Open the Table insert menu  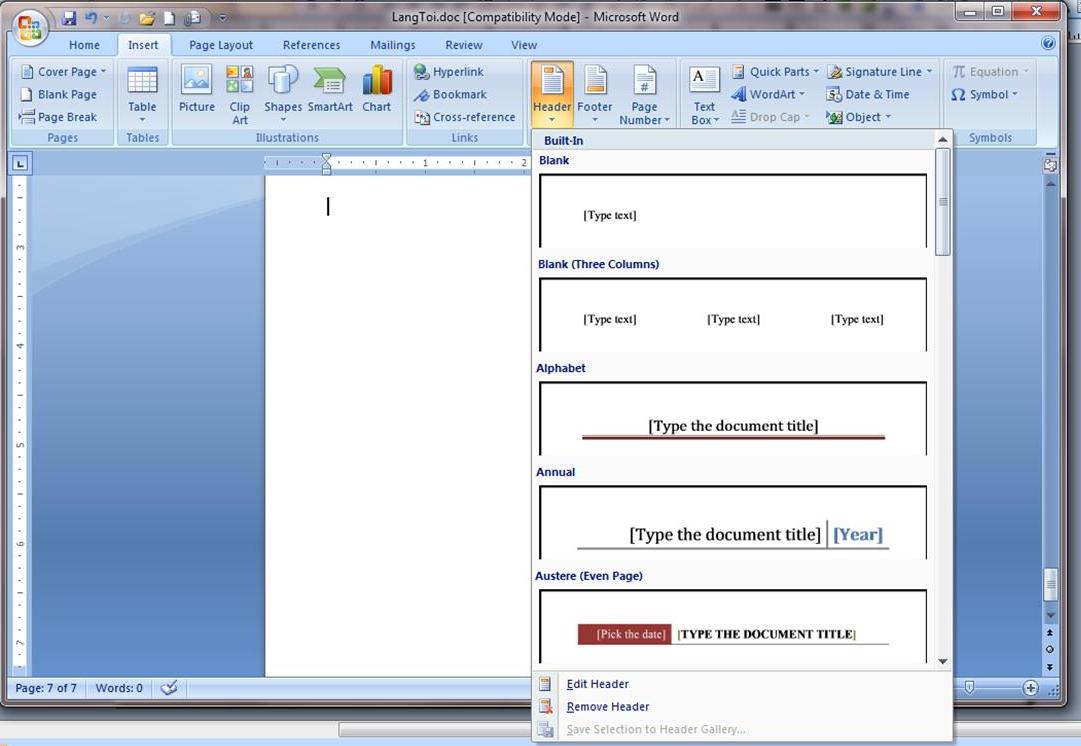pos(142,94)
